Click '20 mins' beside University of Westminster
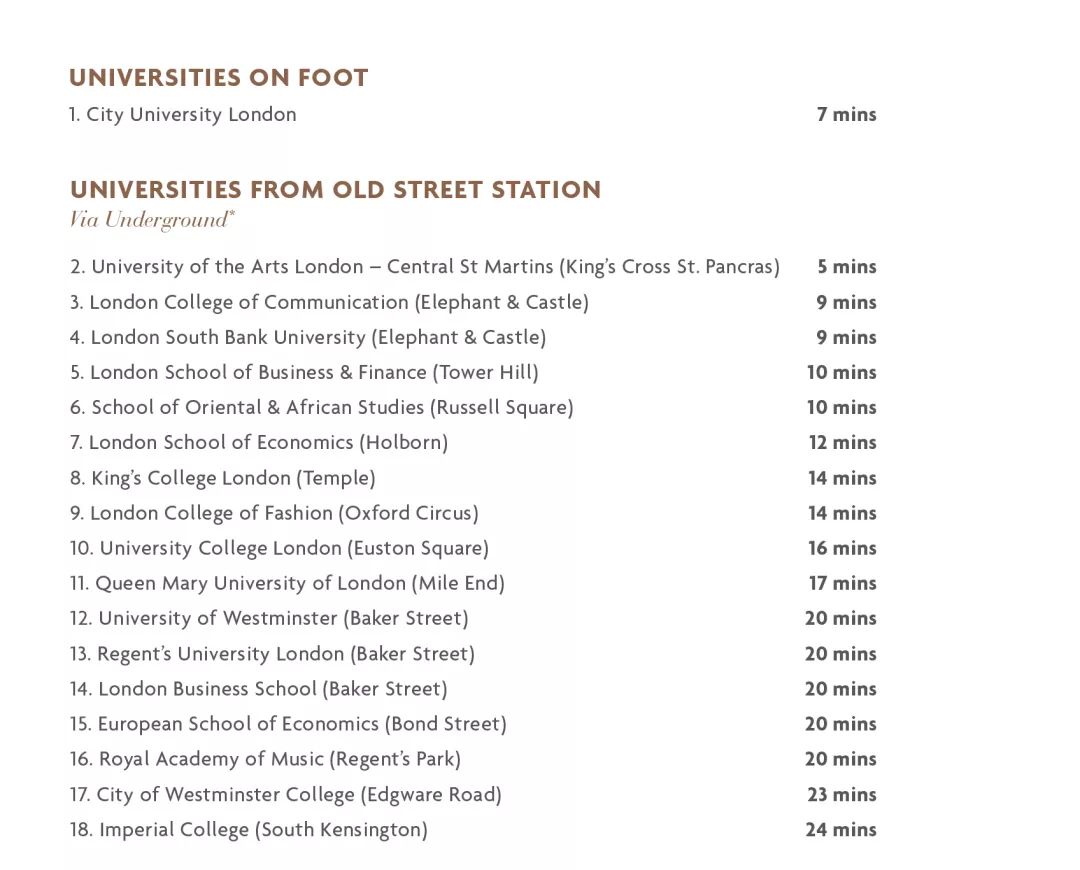Viewport: 1080px width, 870px height. (841, 619)
